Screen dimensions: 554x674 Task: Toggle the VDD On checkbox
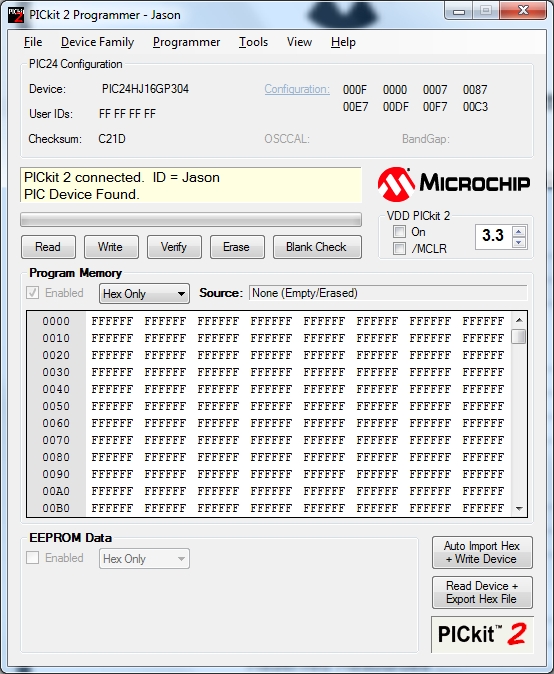coord(399,232)
